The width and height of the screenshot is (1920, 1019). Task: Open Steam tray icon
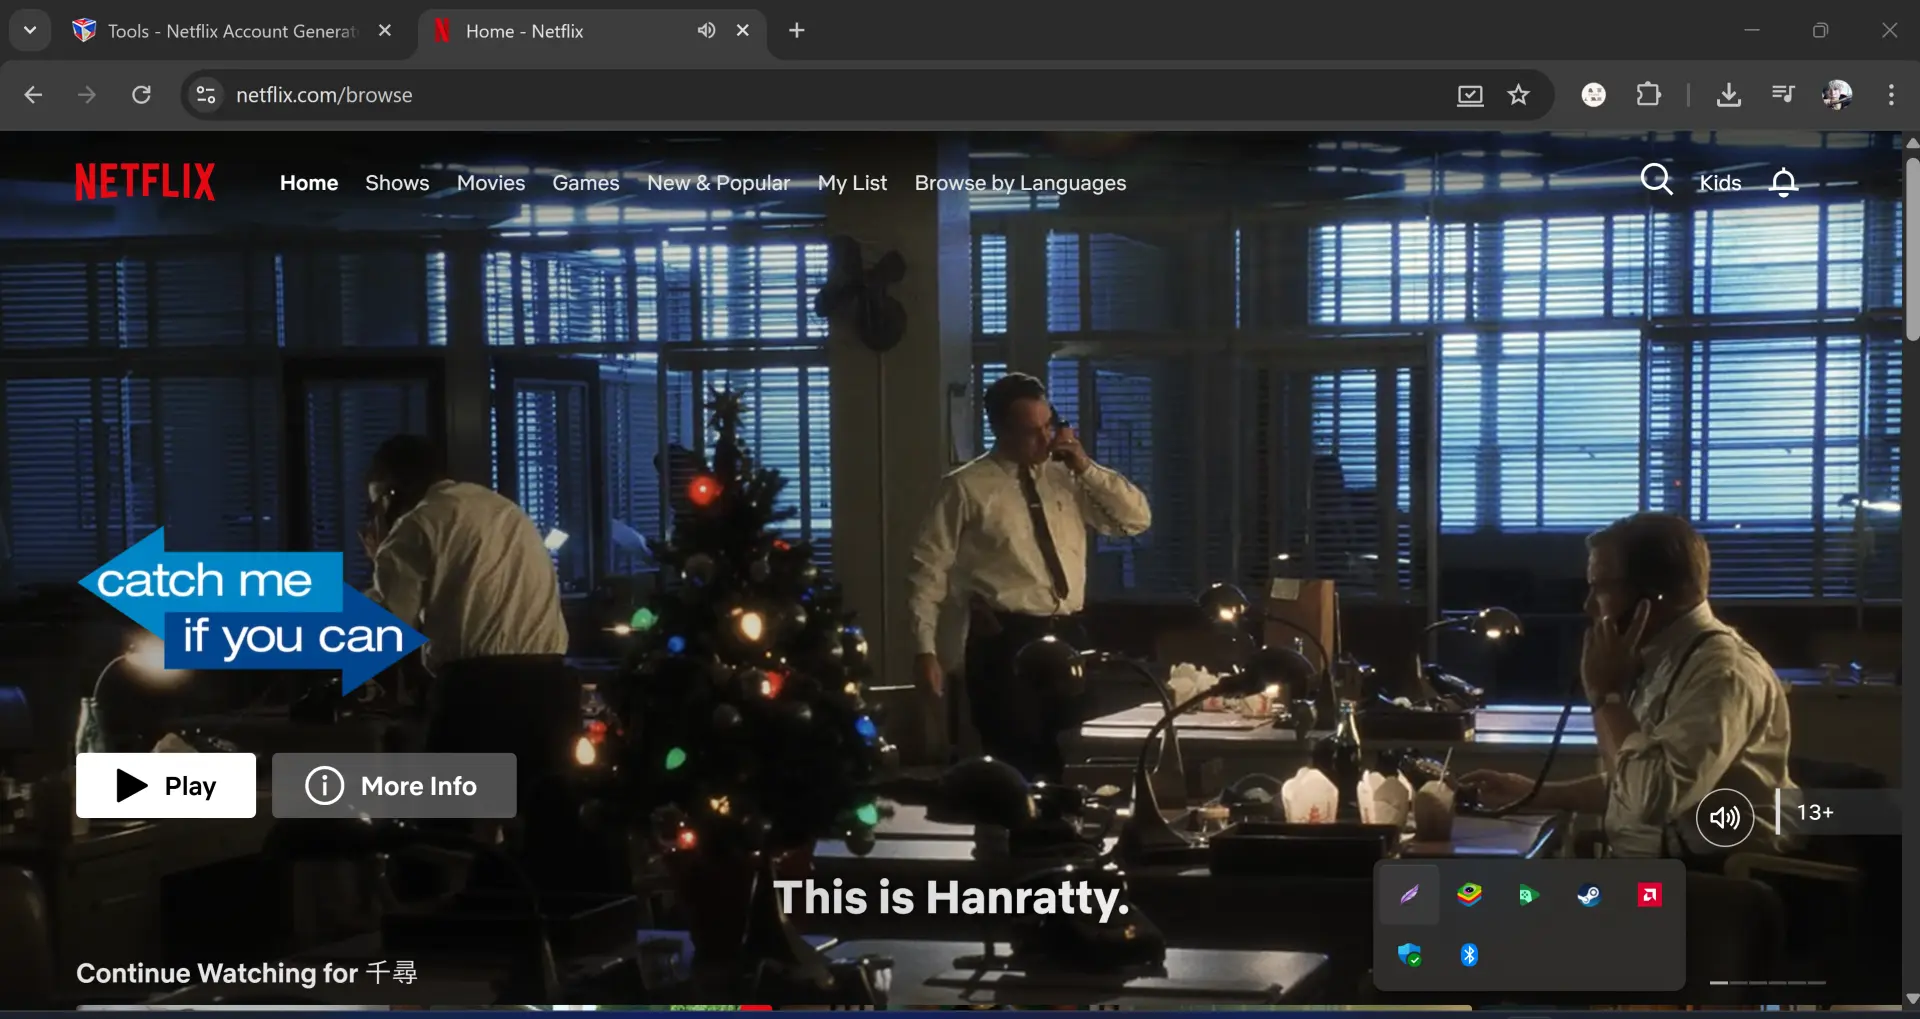click(x=1589, y=895)
